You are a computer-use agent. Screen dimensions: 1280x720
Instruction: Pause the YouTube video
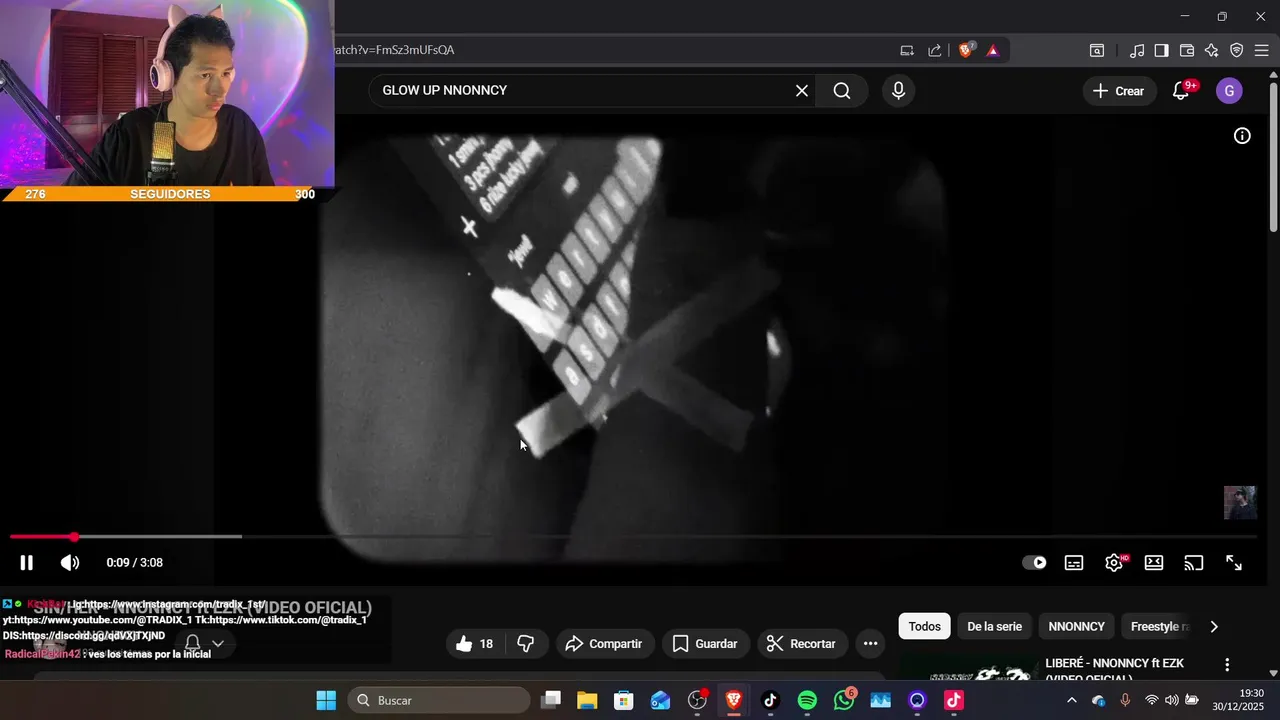[x=26, y=563]
